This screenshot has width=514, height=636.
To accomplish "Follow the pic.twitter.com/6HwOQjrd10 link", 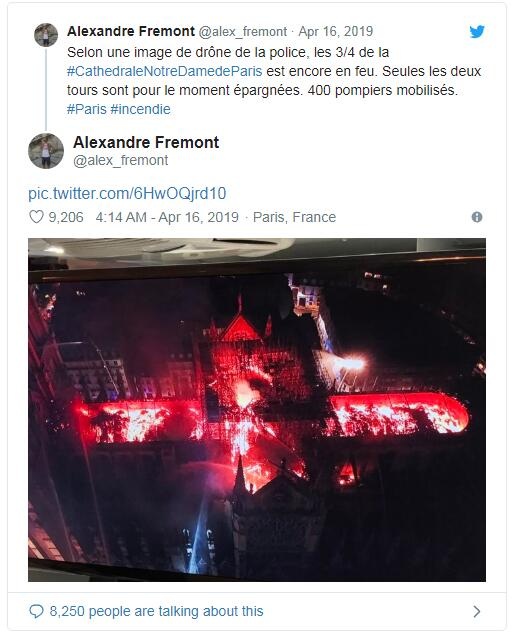I will click(127, 193).
